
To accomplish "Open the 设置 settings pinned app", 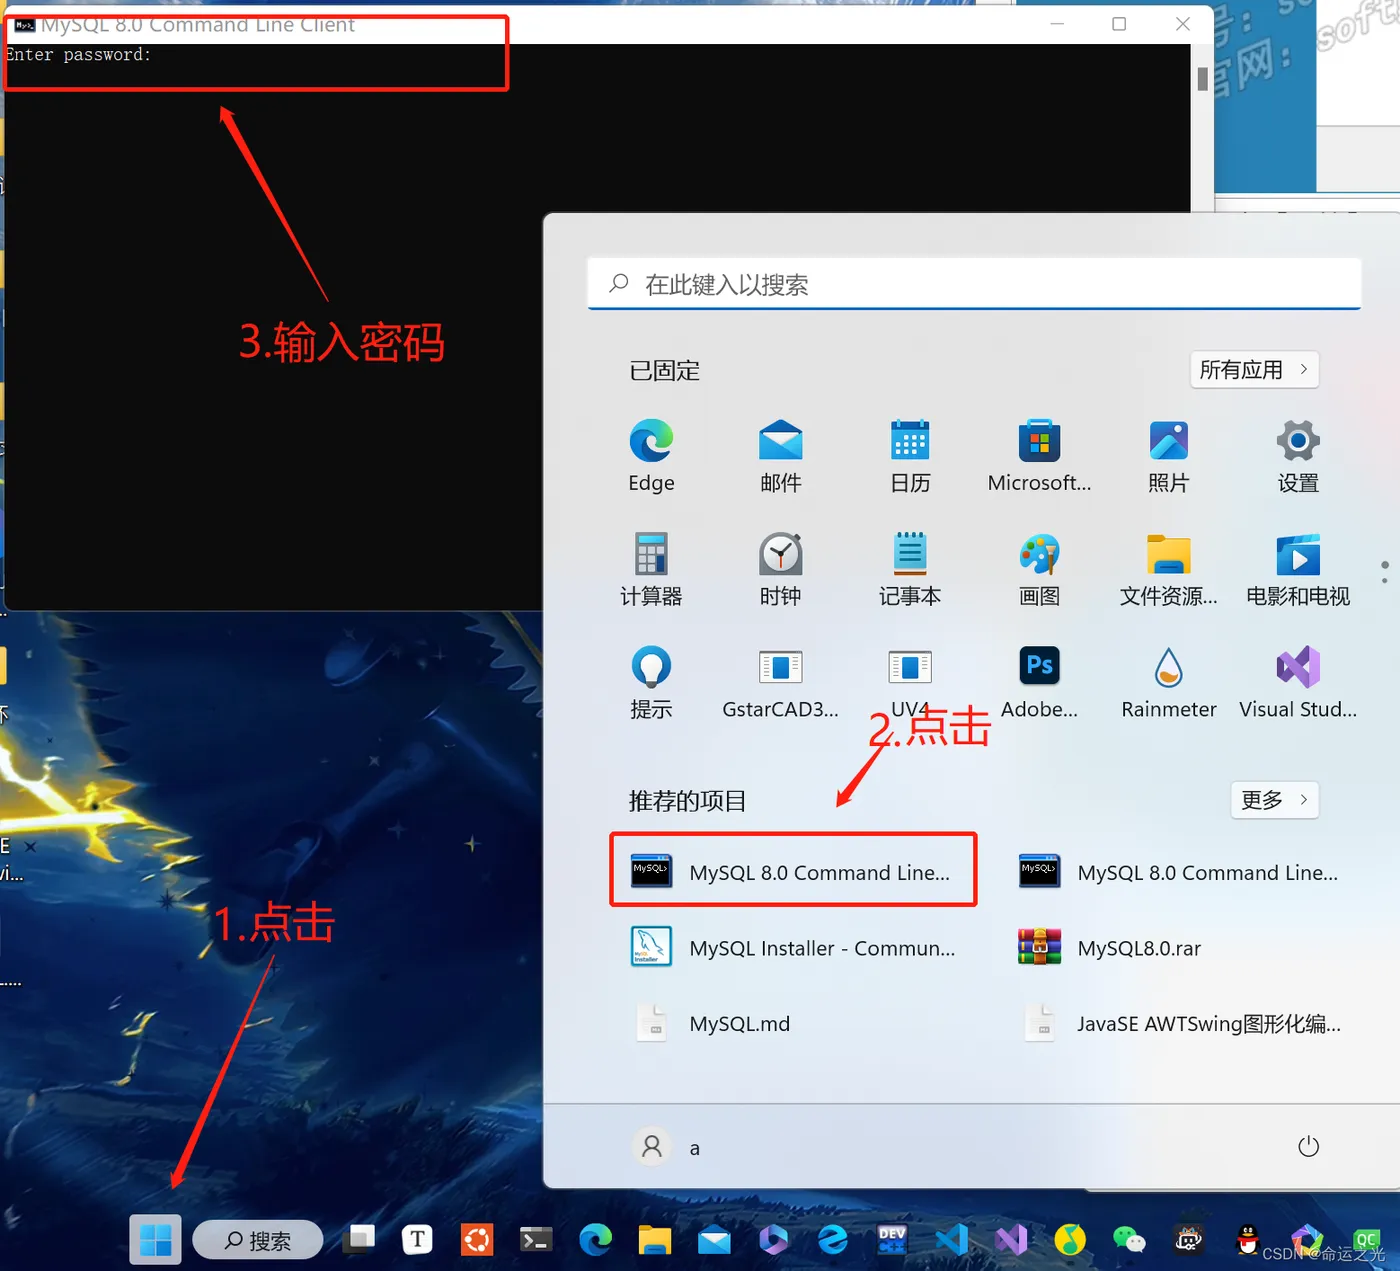I will (1298, 455).
